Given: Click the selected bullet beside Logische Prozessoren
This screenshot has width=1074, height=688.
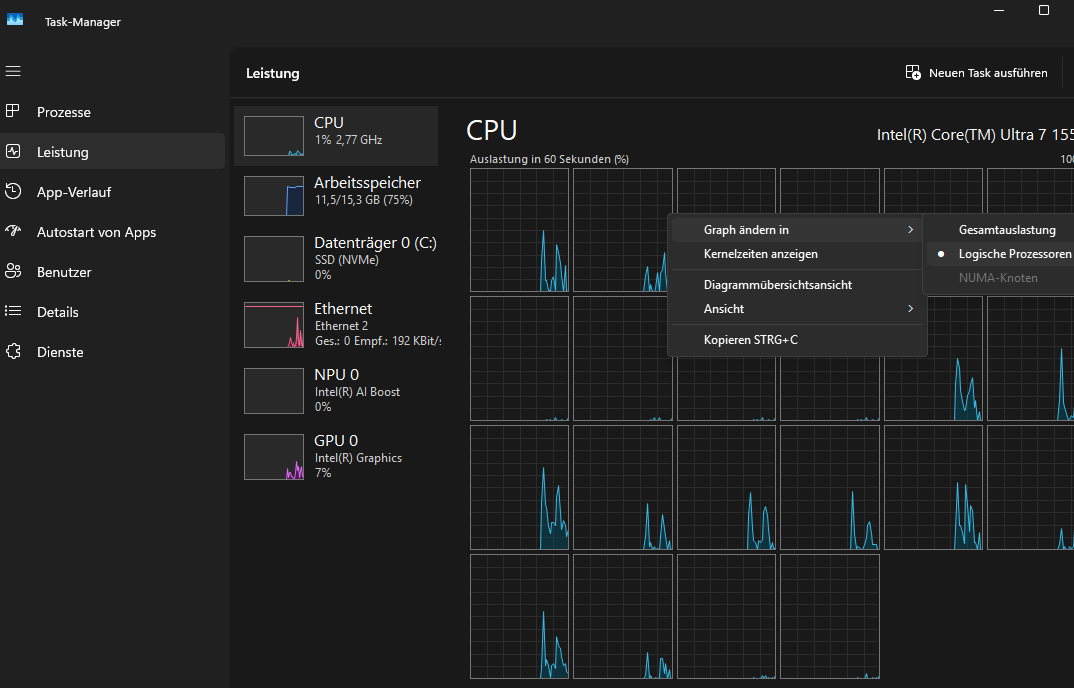Looking at the screenshot, I should point(941,254).
